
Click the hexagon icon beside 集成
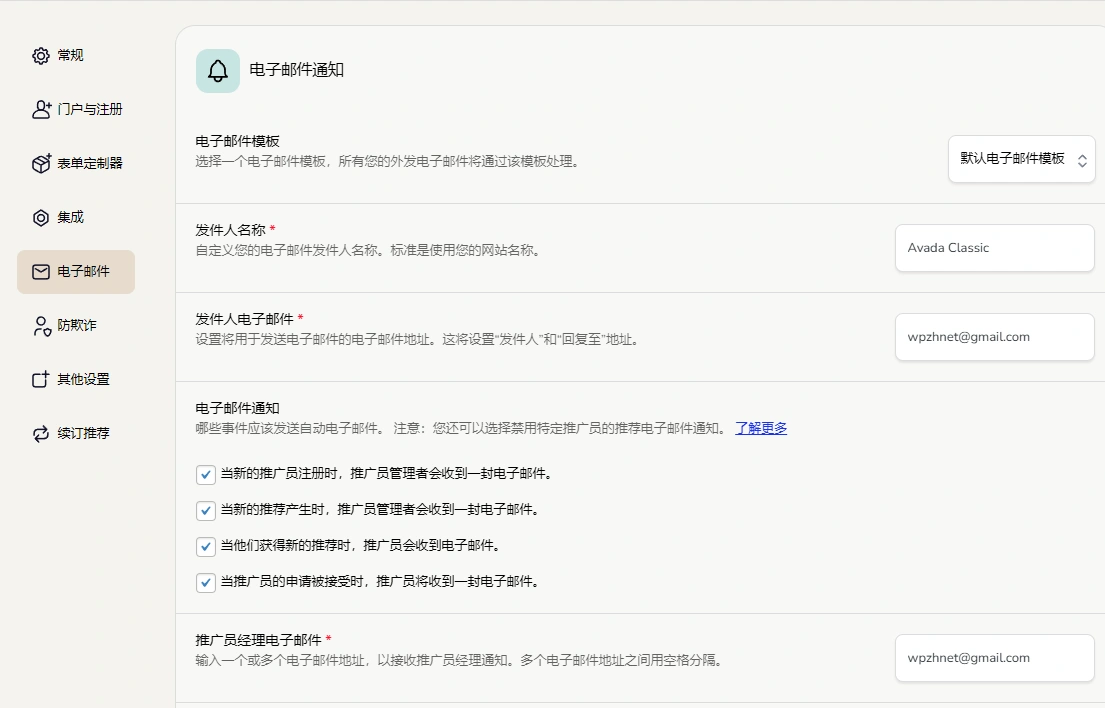coord(40,217)
